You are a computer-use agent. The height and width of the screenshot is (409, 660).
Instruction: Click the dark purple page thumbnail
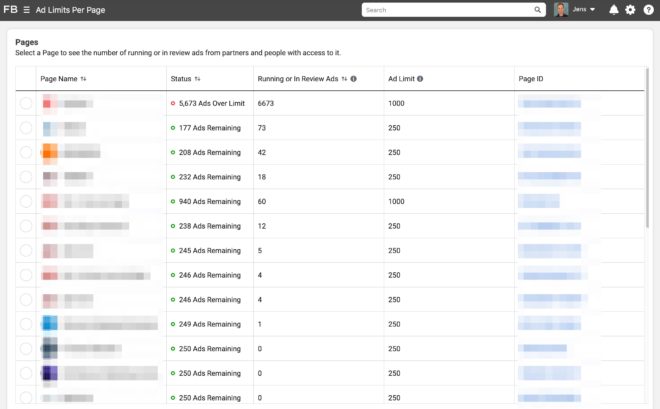pyautogui.click(x=50, y=373)
